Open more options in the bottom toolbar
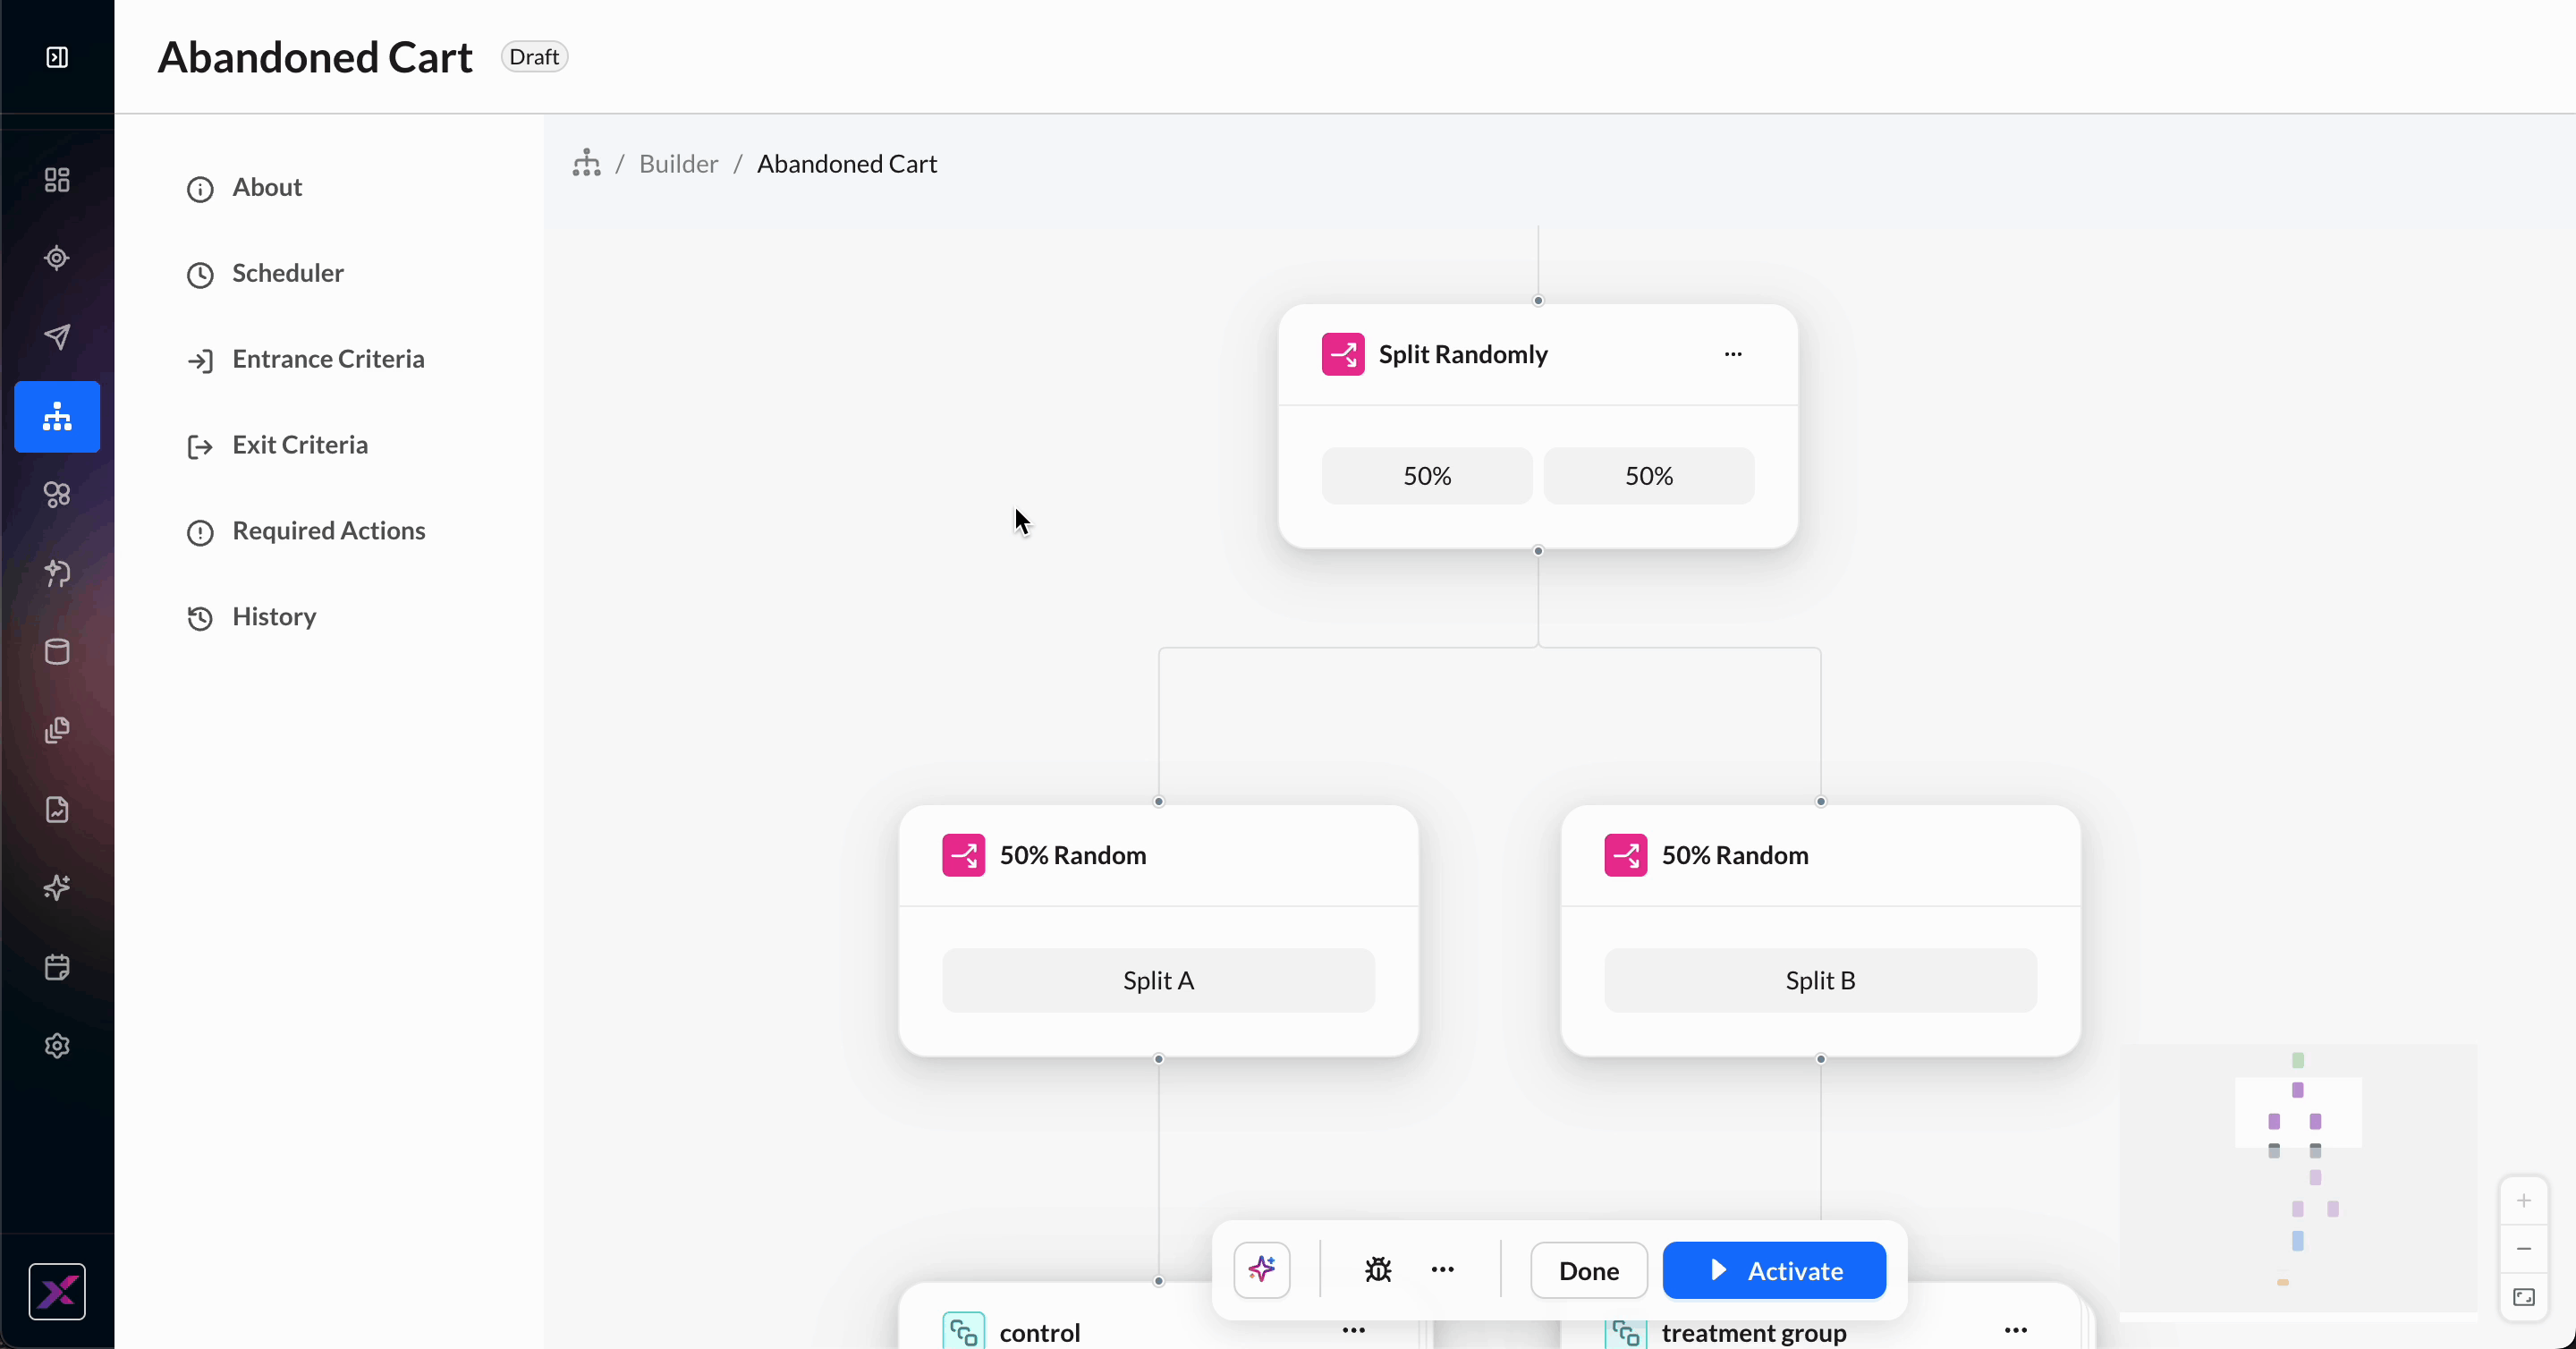 coord(1442,1270)
